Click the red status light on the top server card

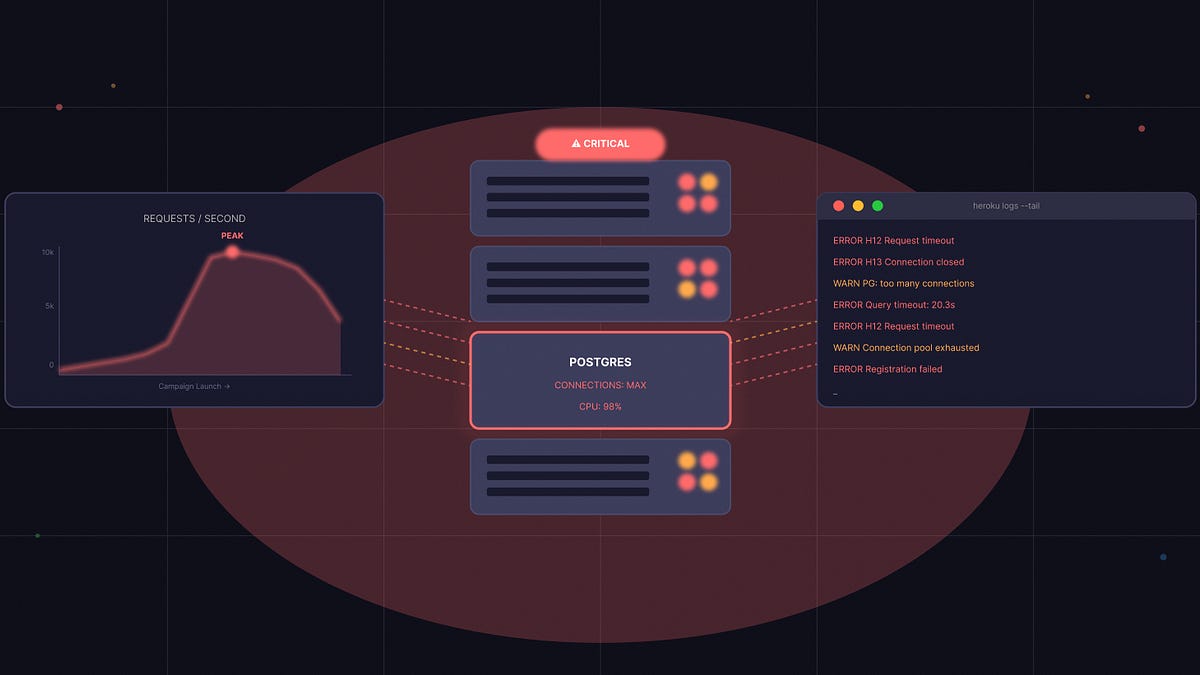pyautogui.click(x=688, y=181)
